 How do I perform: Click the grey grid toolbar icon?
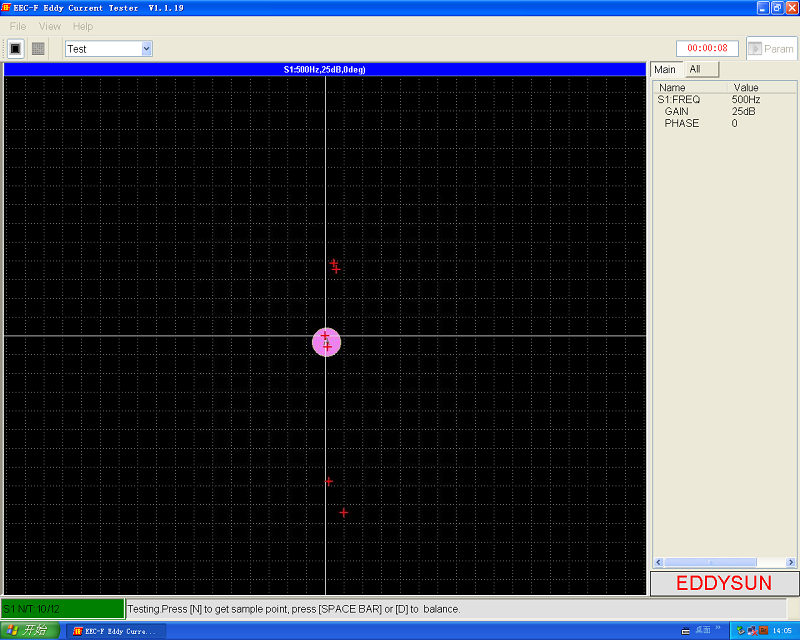click(x=38, y=48)
